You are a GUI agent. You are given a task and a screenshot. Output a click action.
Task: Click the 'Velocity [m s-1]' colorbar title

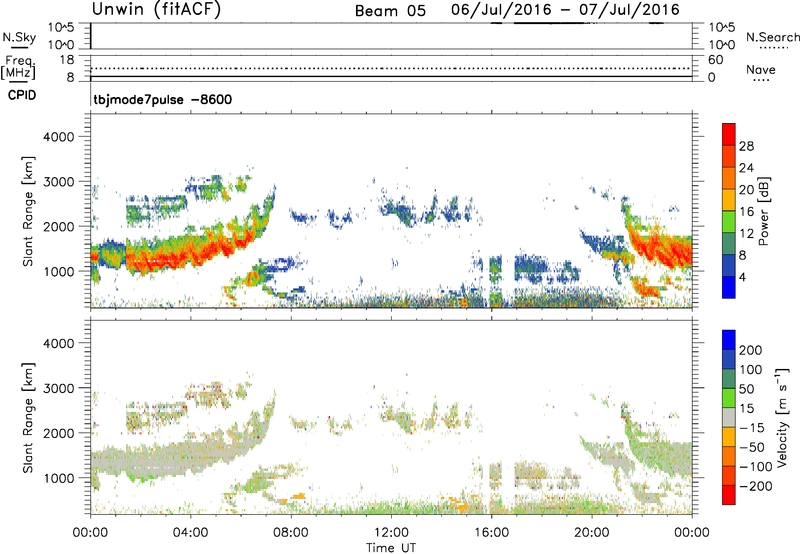782,417
